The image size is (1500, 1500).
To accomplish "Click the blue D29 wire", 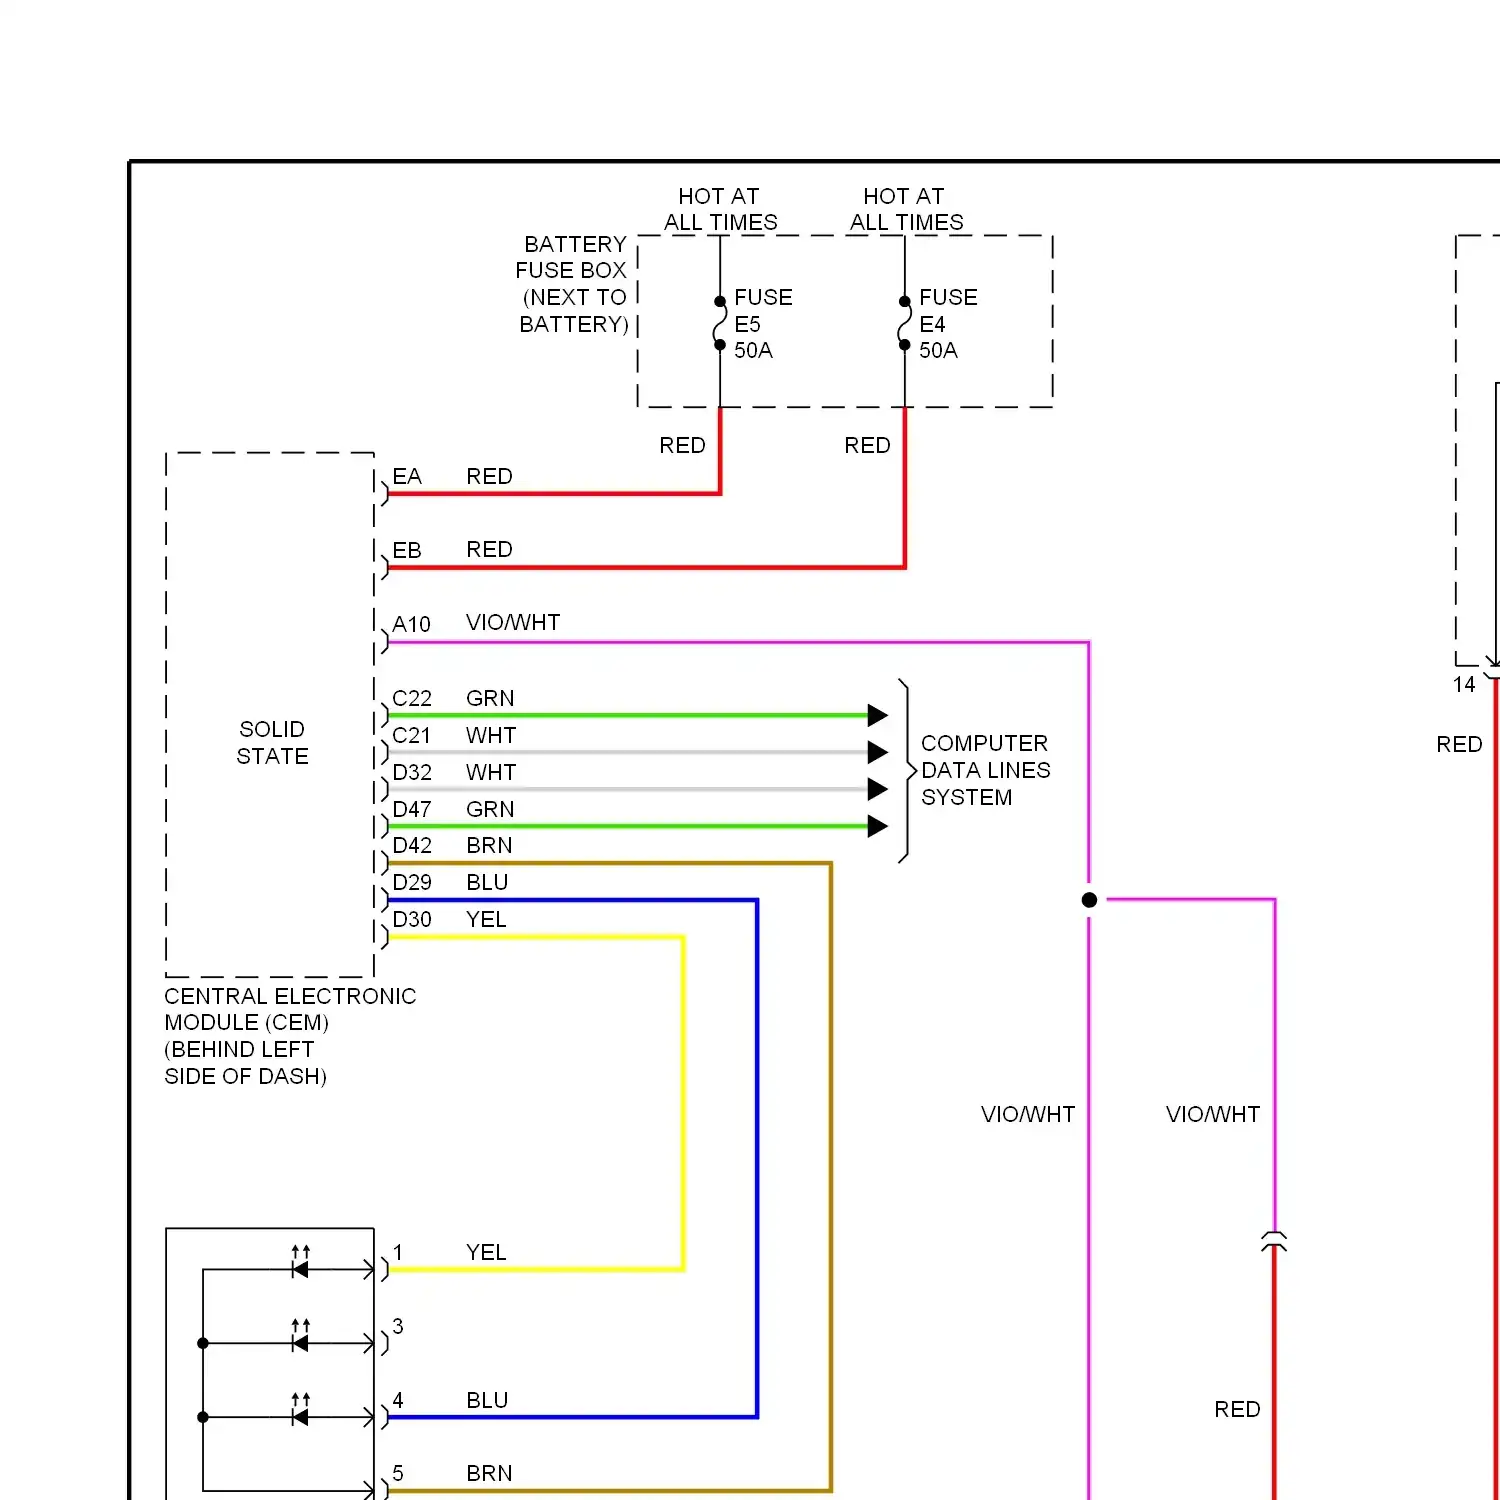I will (757, 1158).
